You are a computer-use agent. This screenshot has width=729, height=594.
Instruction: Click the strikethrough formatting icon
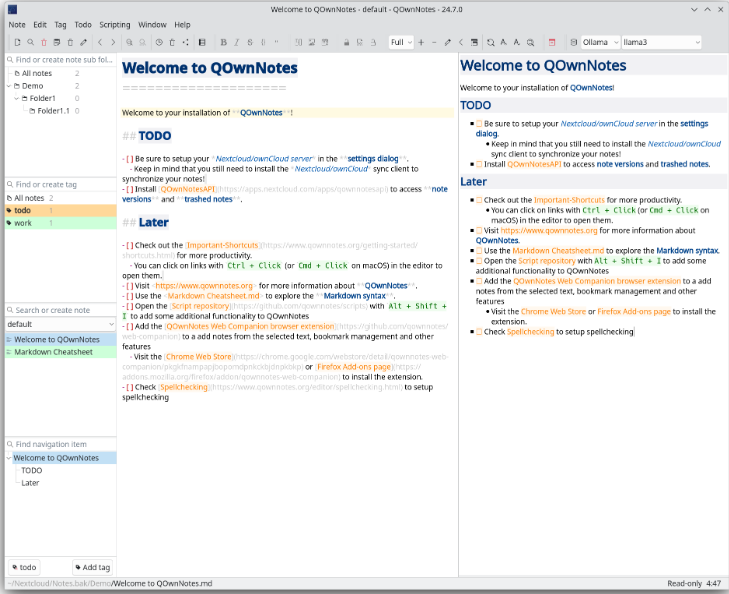(249, 42)
